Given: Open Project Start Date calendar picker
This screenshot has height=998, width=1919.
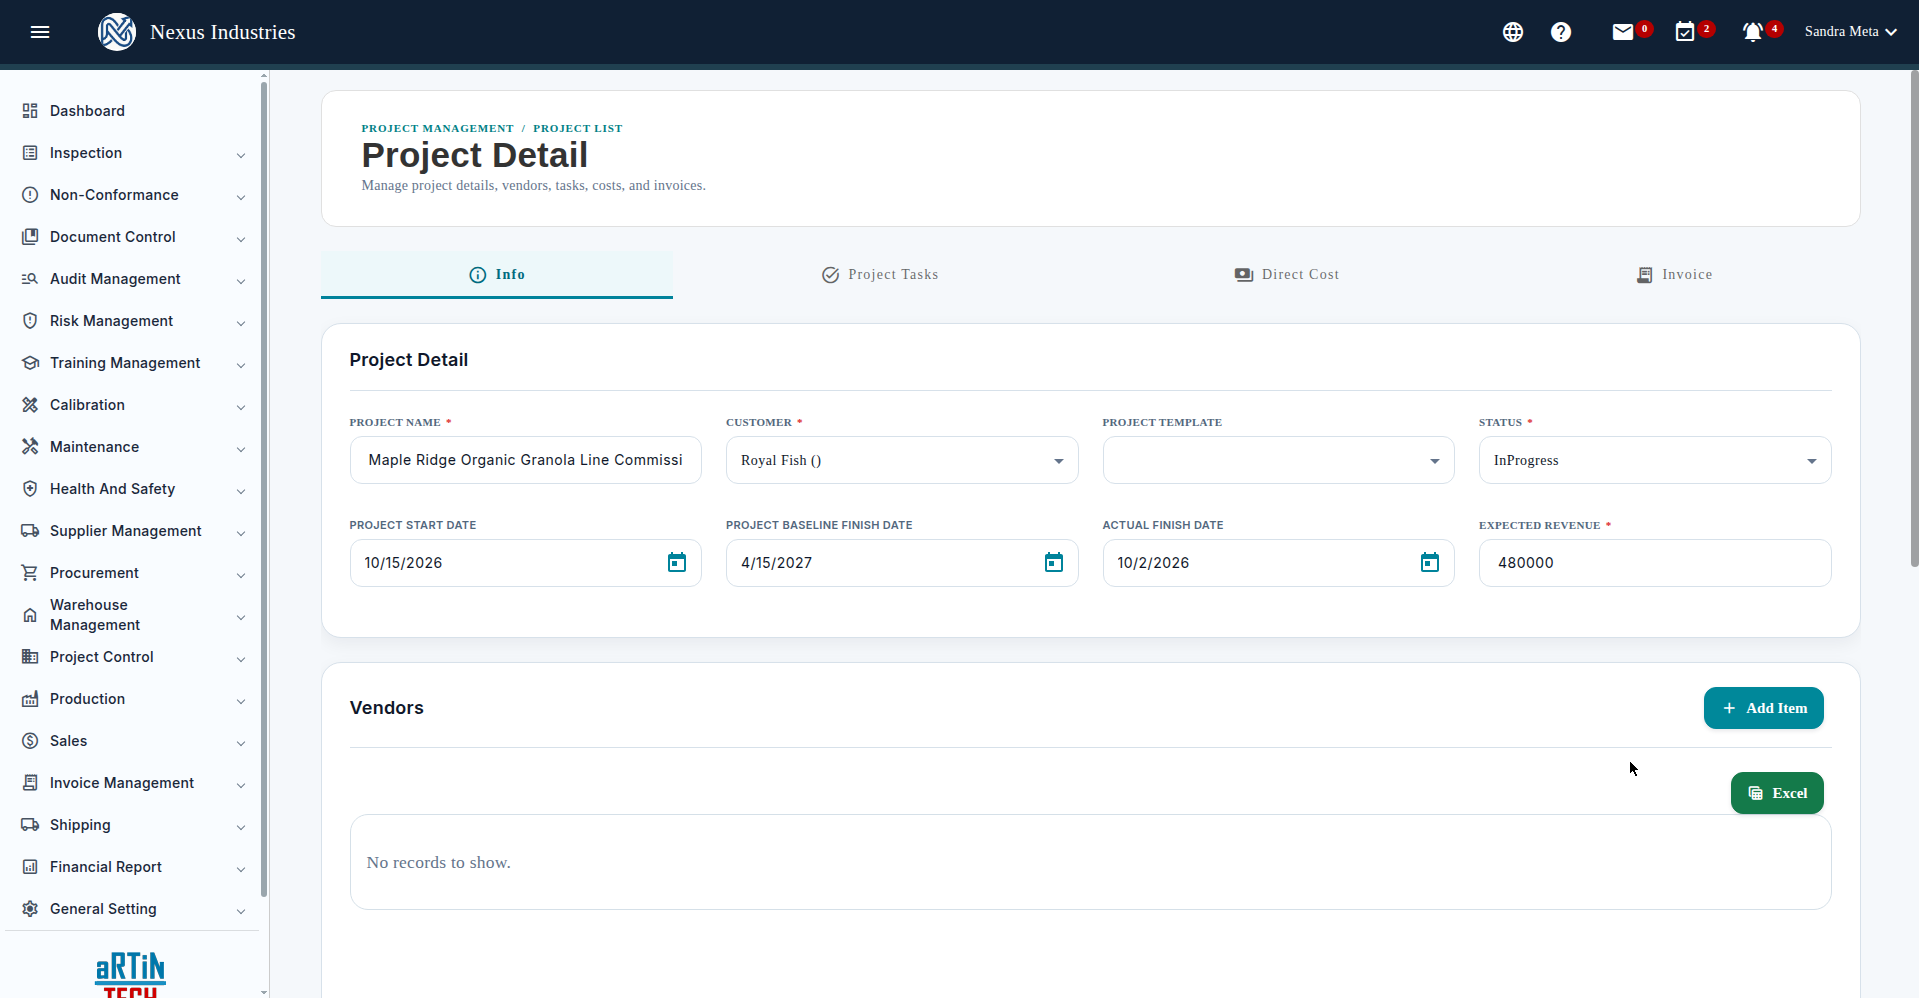Looking at the screenshot, I should point(677,563).
